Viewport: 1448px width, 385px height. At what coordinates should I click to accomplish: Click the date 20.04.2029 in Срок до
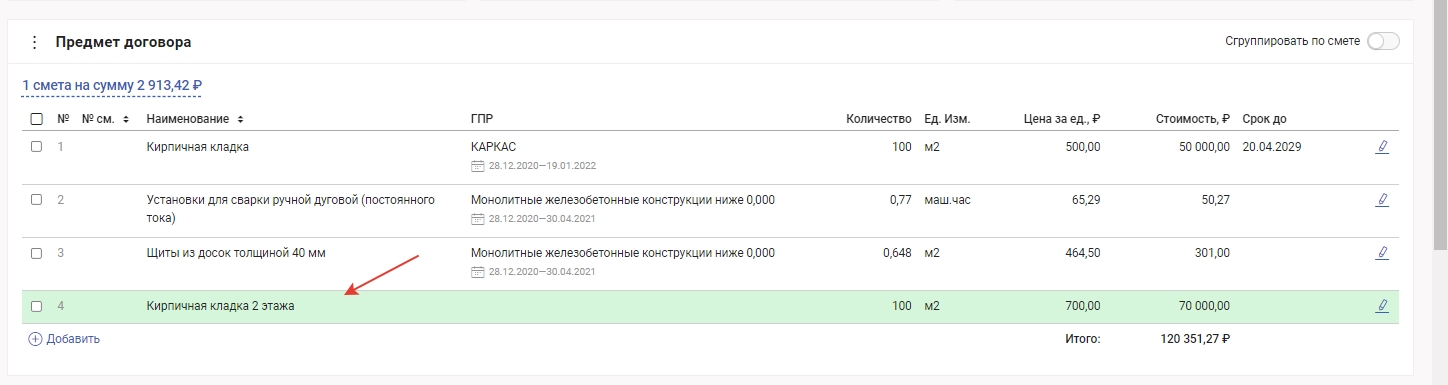click(x=1272, y=147)
